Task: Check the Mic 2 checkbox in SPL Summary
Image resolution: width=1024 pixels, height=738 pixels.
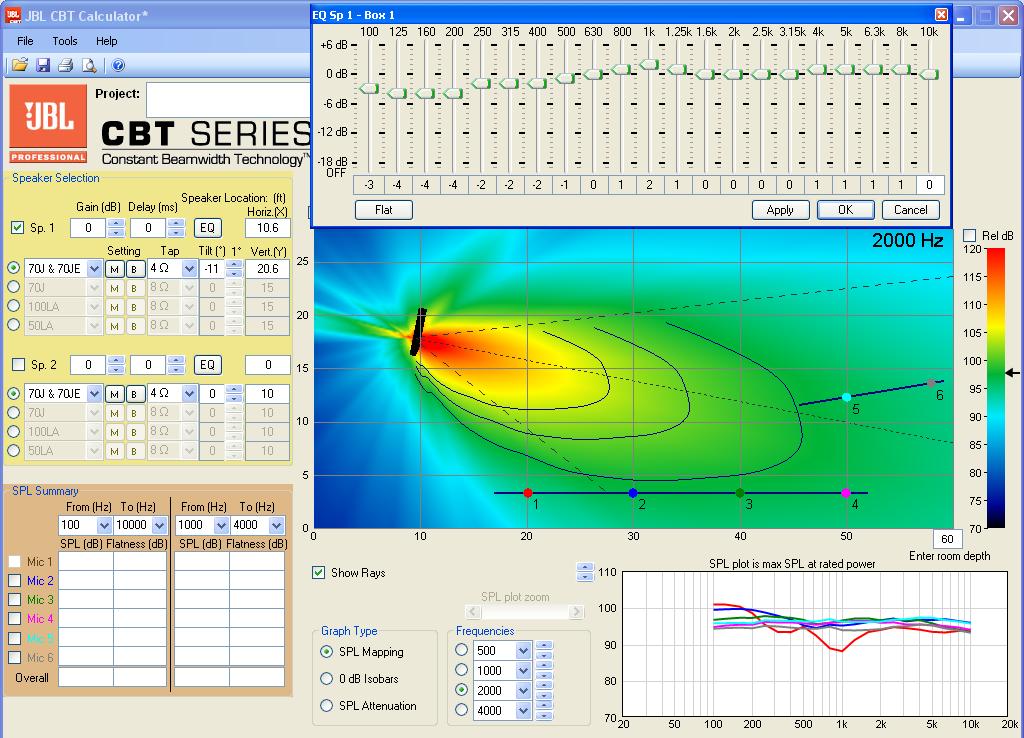Action: pyautogui.click(x=14, y=581)
